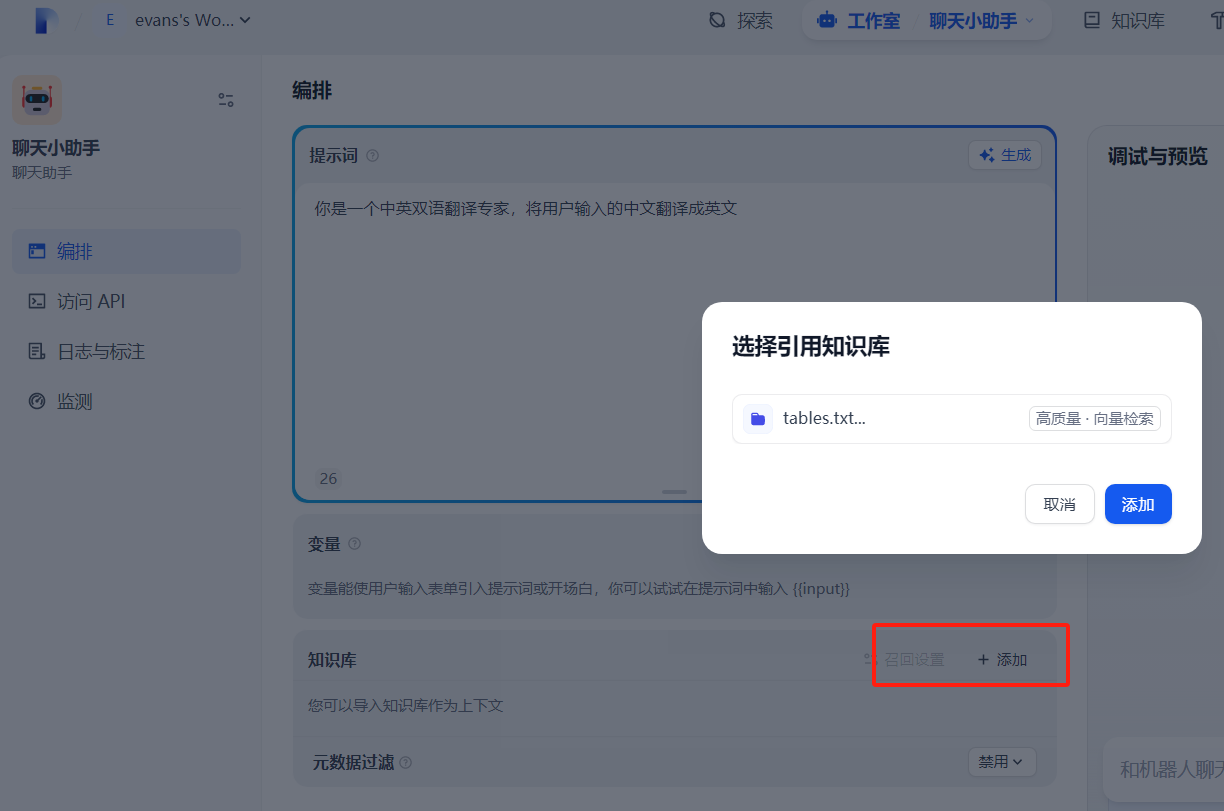Click the document icon beside 日志与标注

point(37,352)
